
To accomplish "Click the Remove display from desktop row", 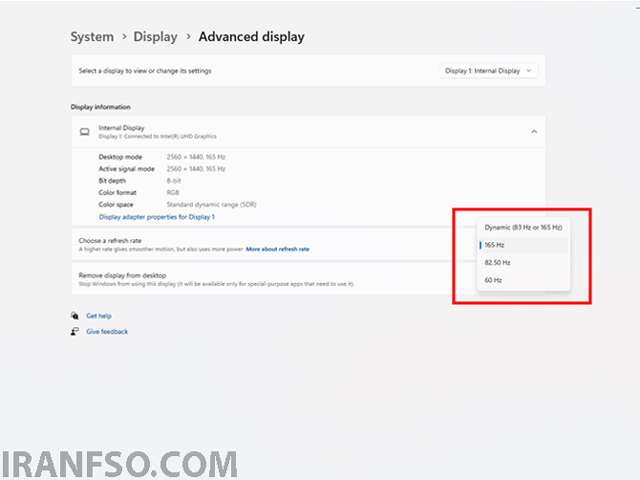I will tap(308, 279).
